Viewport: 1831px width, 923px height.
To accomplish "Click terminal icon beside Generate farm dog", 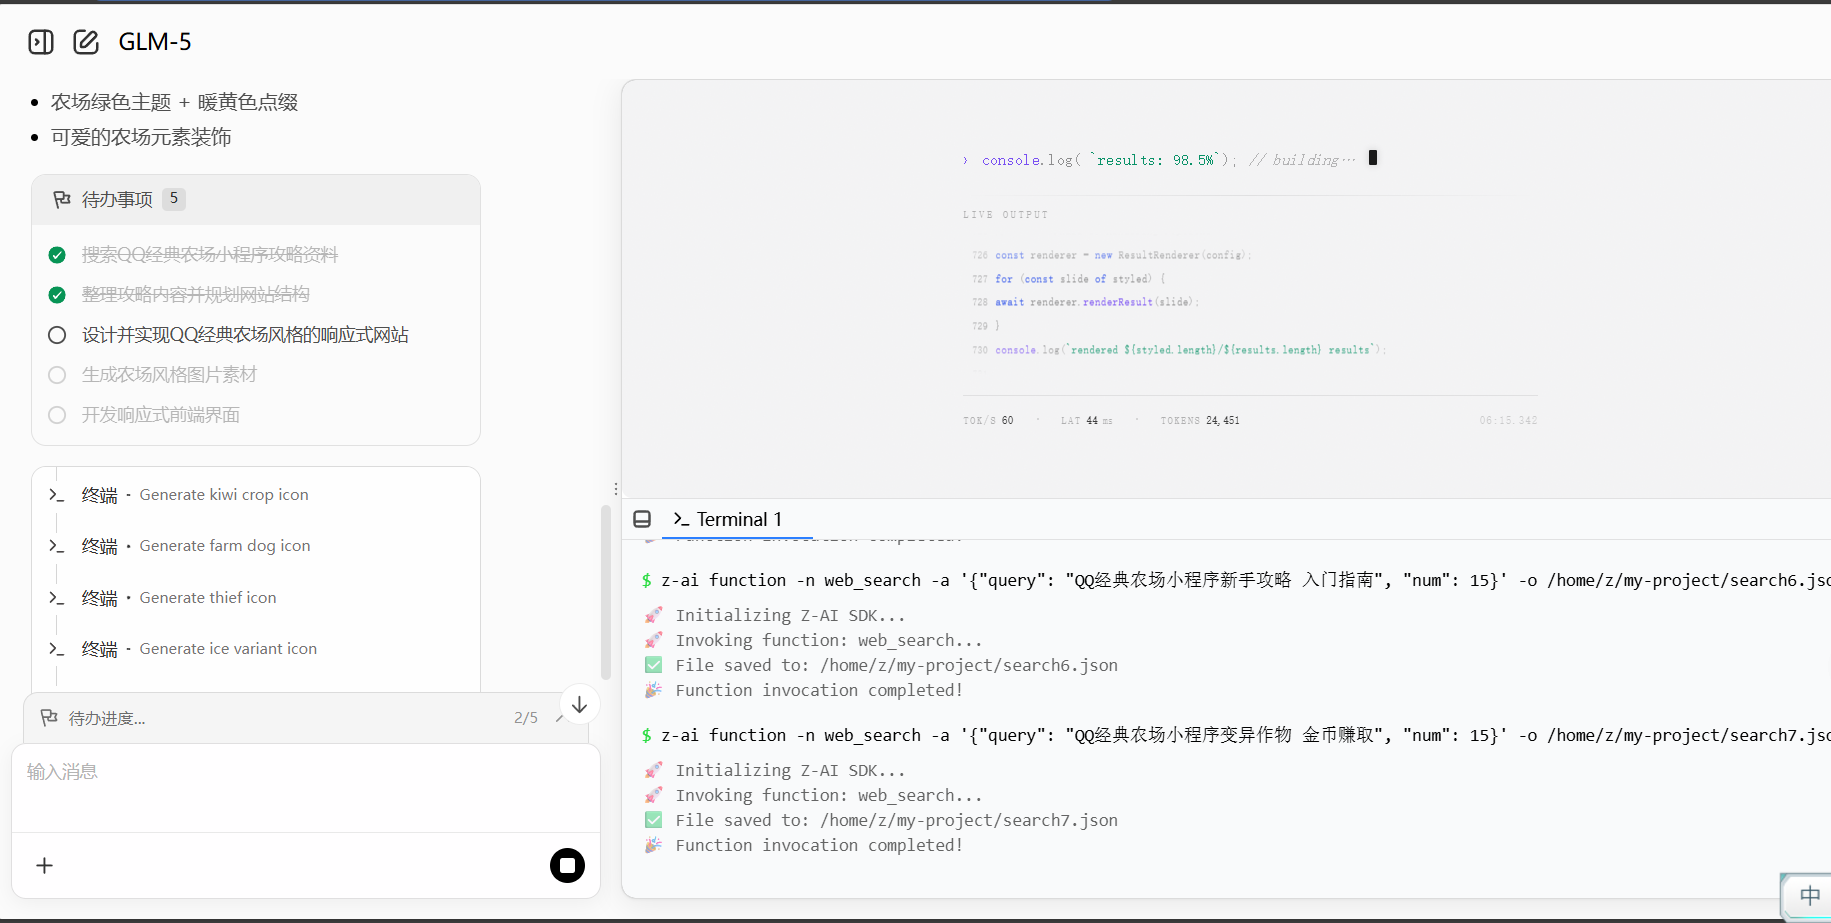I will coord(56,546).
